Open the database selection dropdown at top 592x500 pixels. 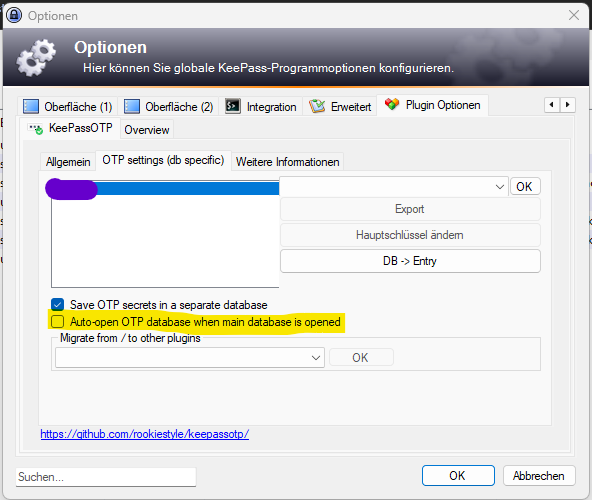click(394, 187)
